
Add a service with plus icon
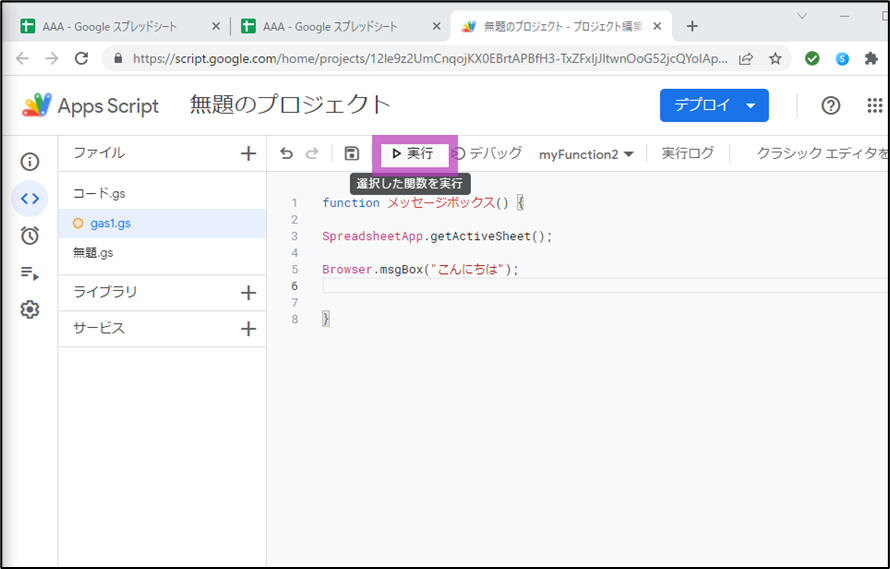[248, 329]
